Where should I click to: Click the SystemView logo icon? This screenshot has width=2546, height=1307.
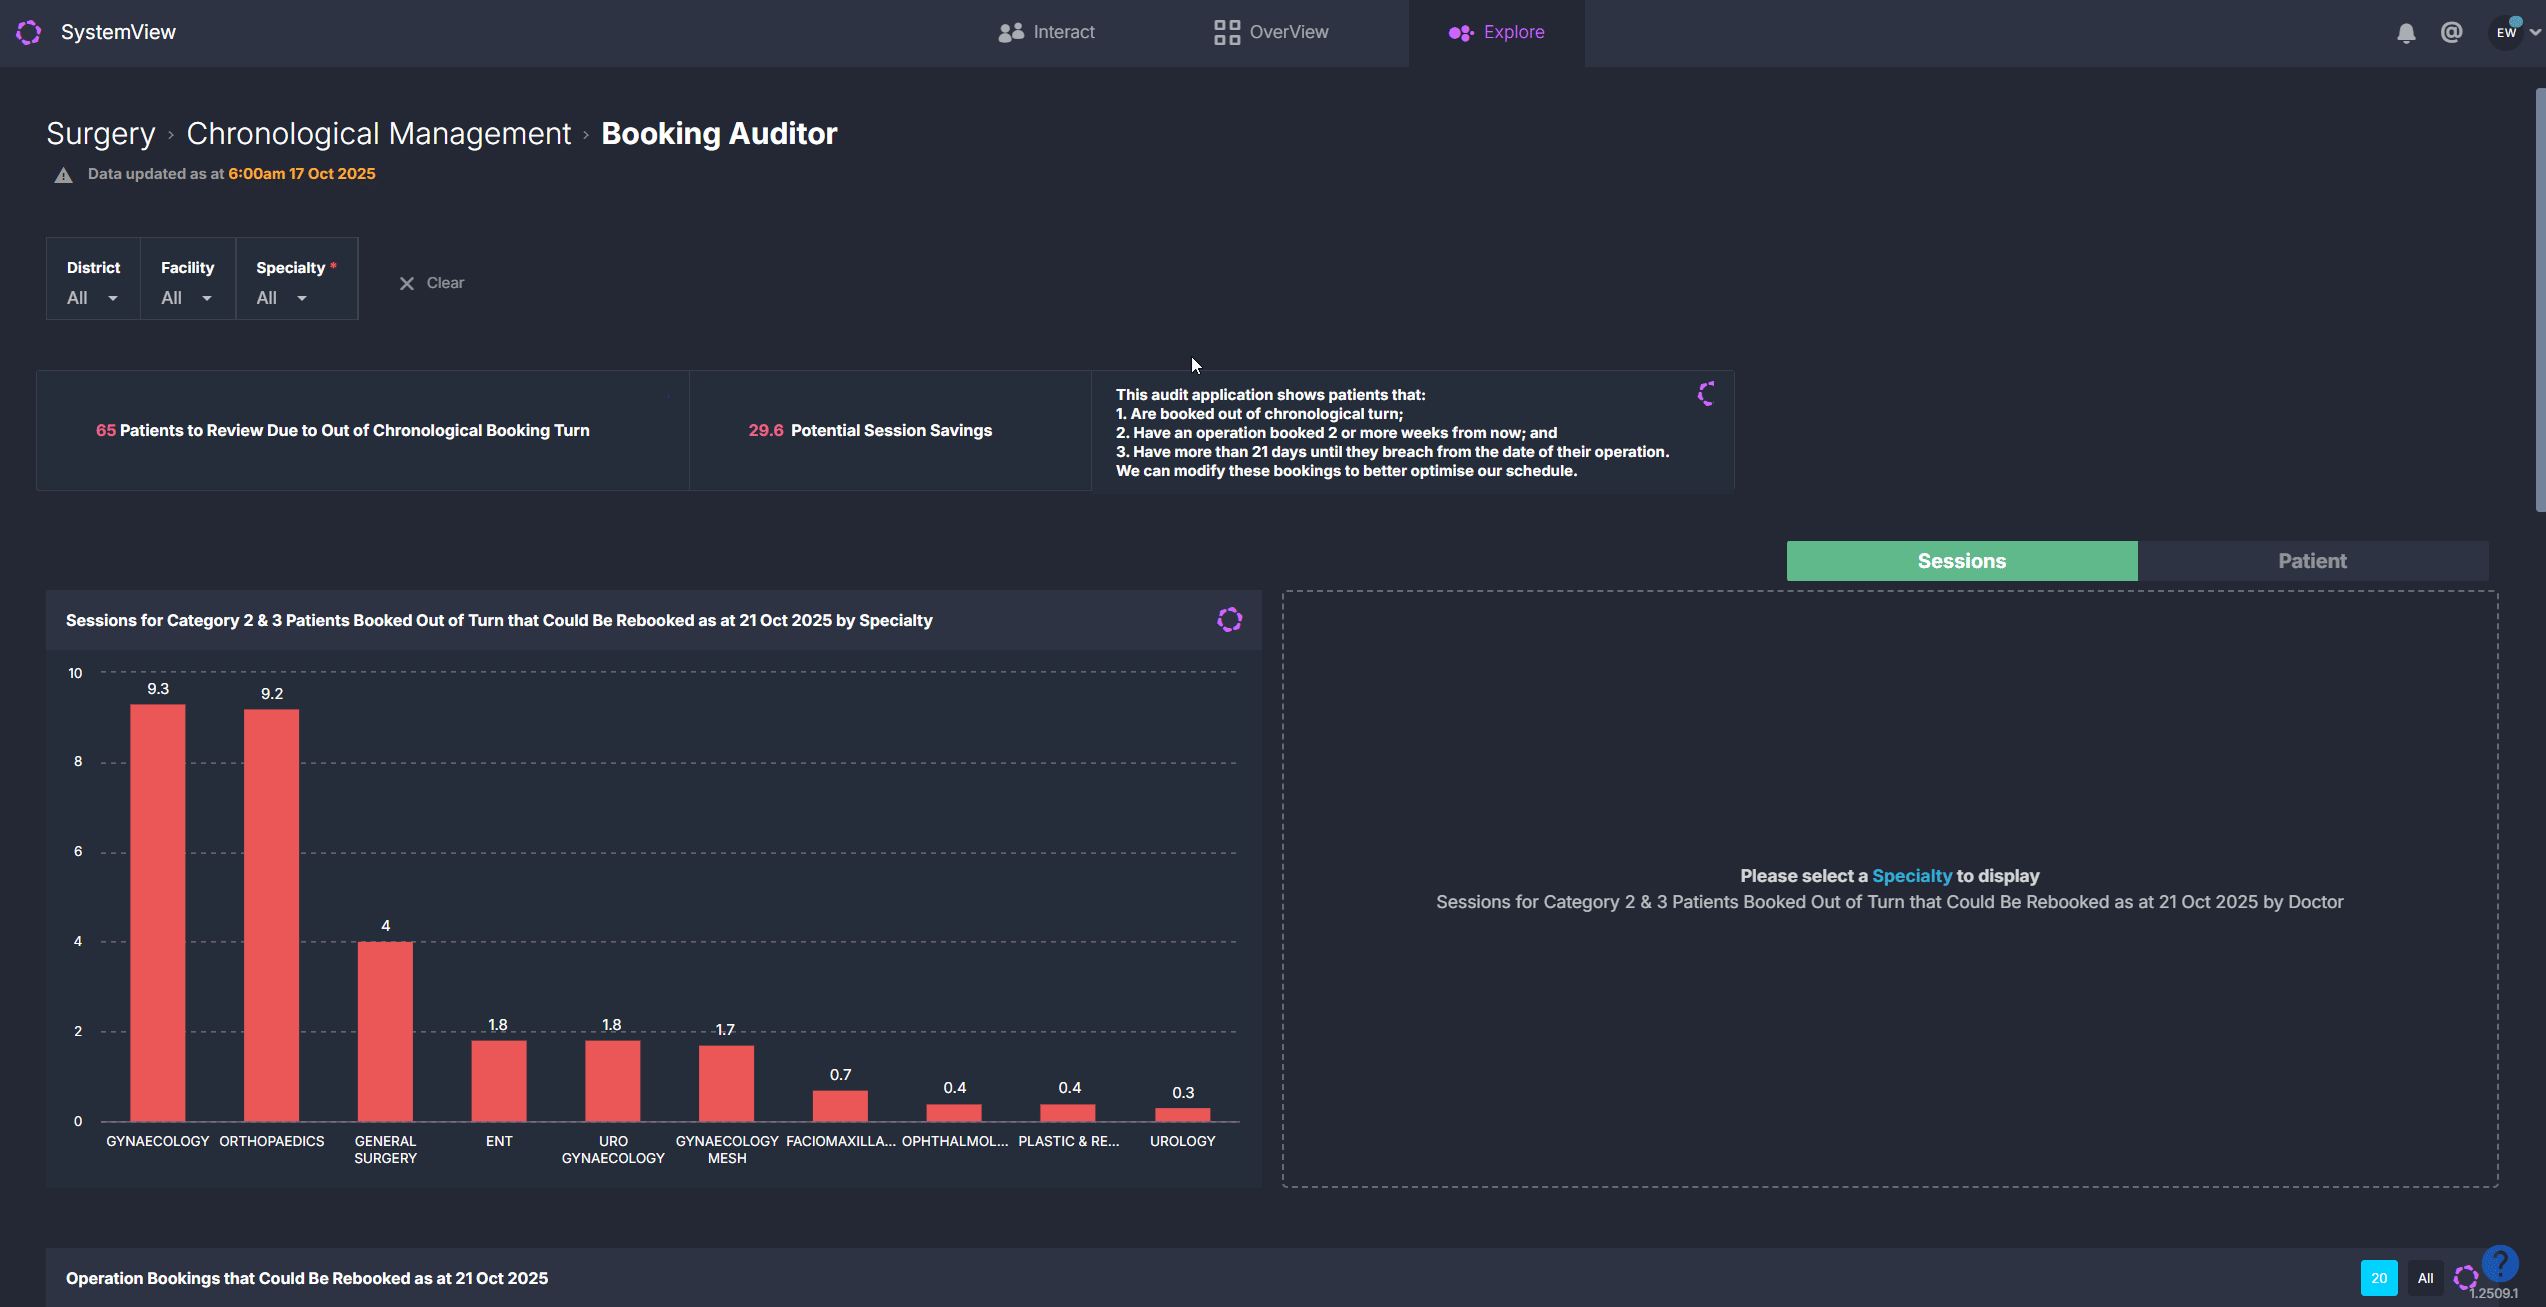pos(29,32)
